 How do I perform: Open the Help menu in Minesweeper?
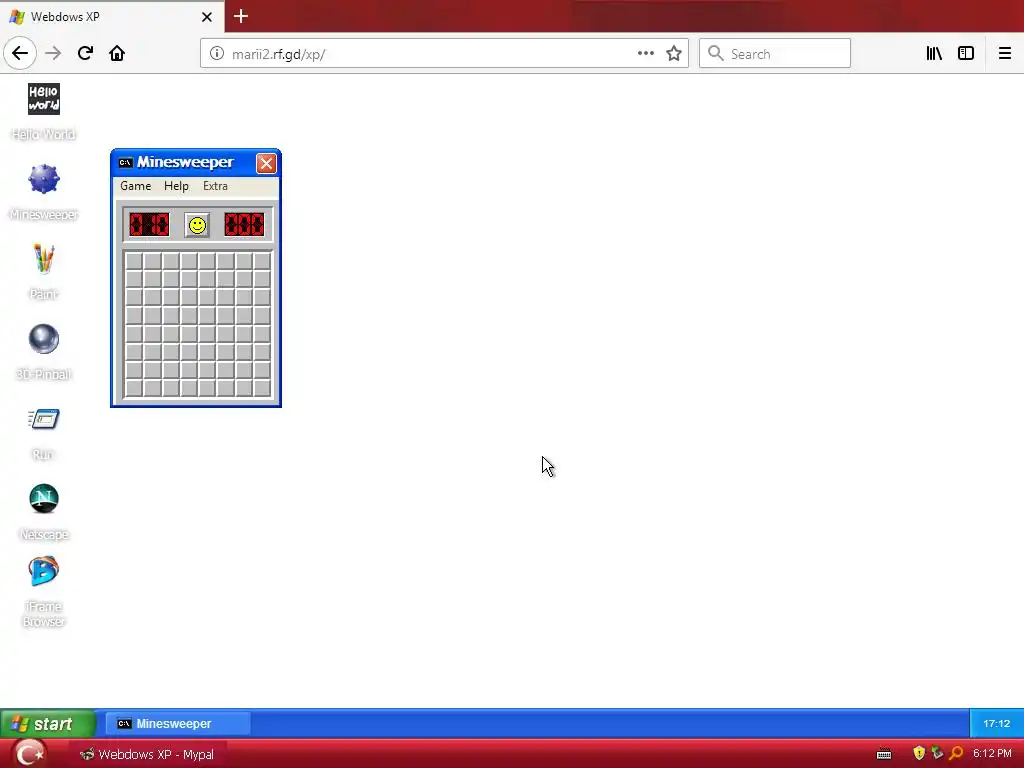coord(176,186)
